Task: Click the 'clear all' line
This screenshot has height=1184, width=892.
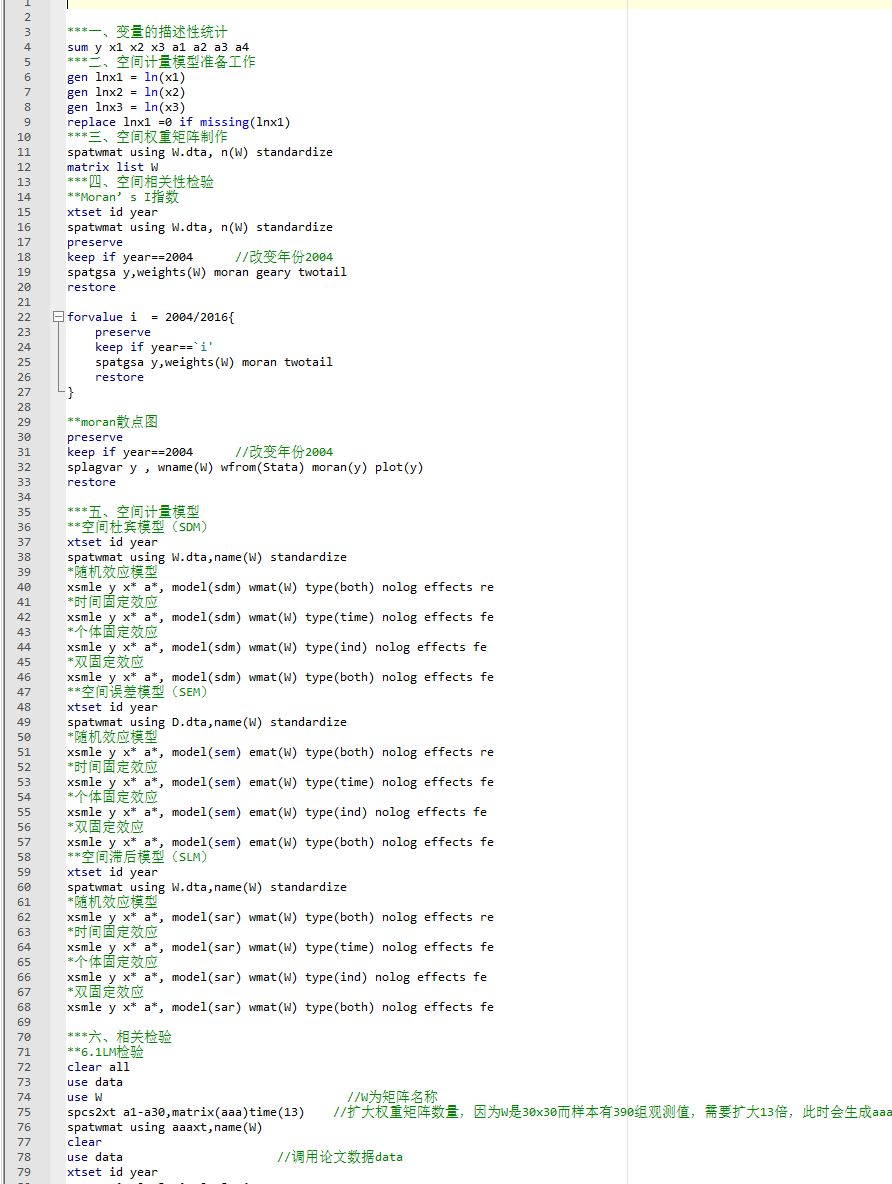Action: pos(98,1067)
